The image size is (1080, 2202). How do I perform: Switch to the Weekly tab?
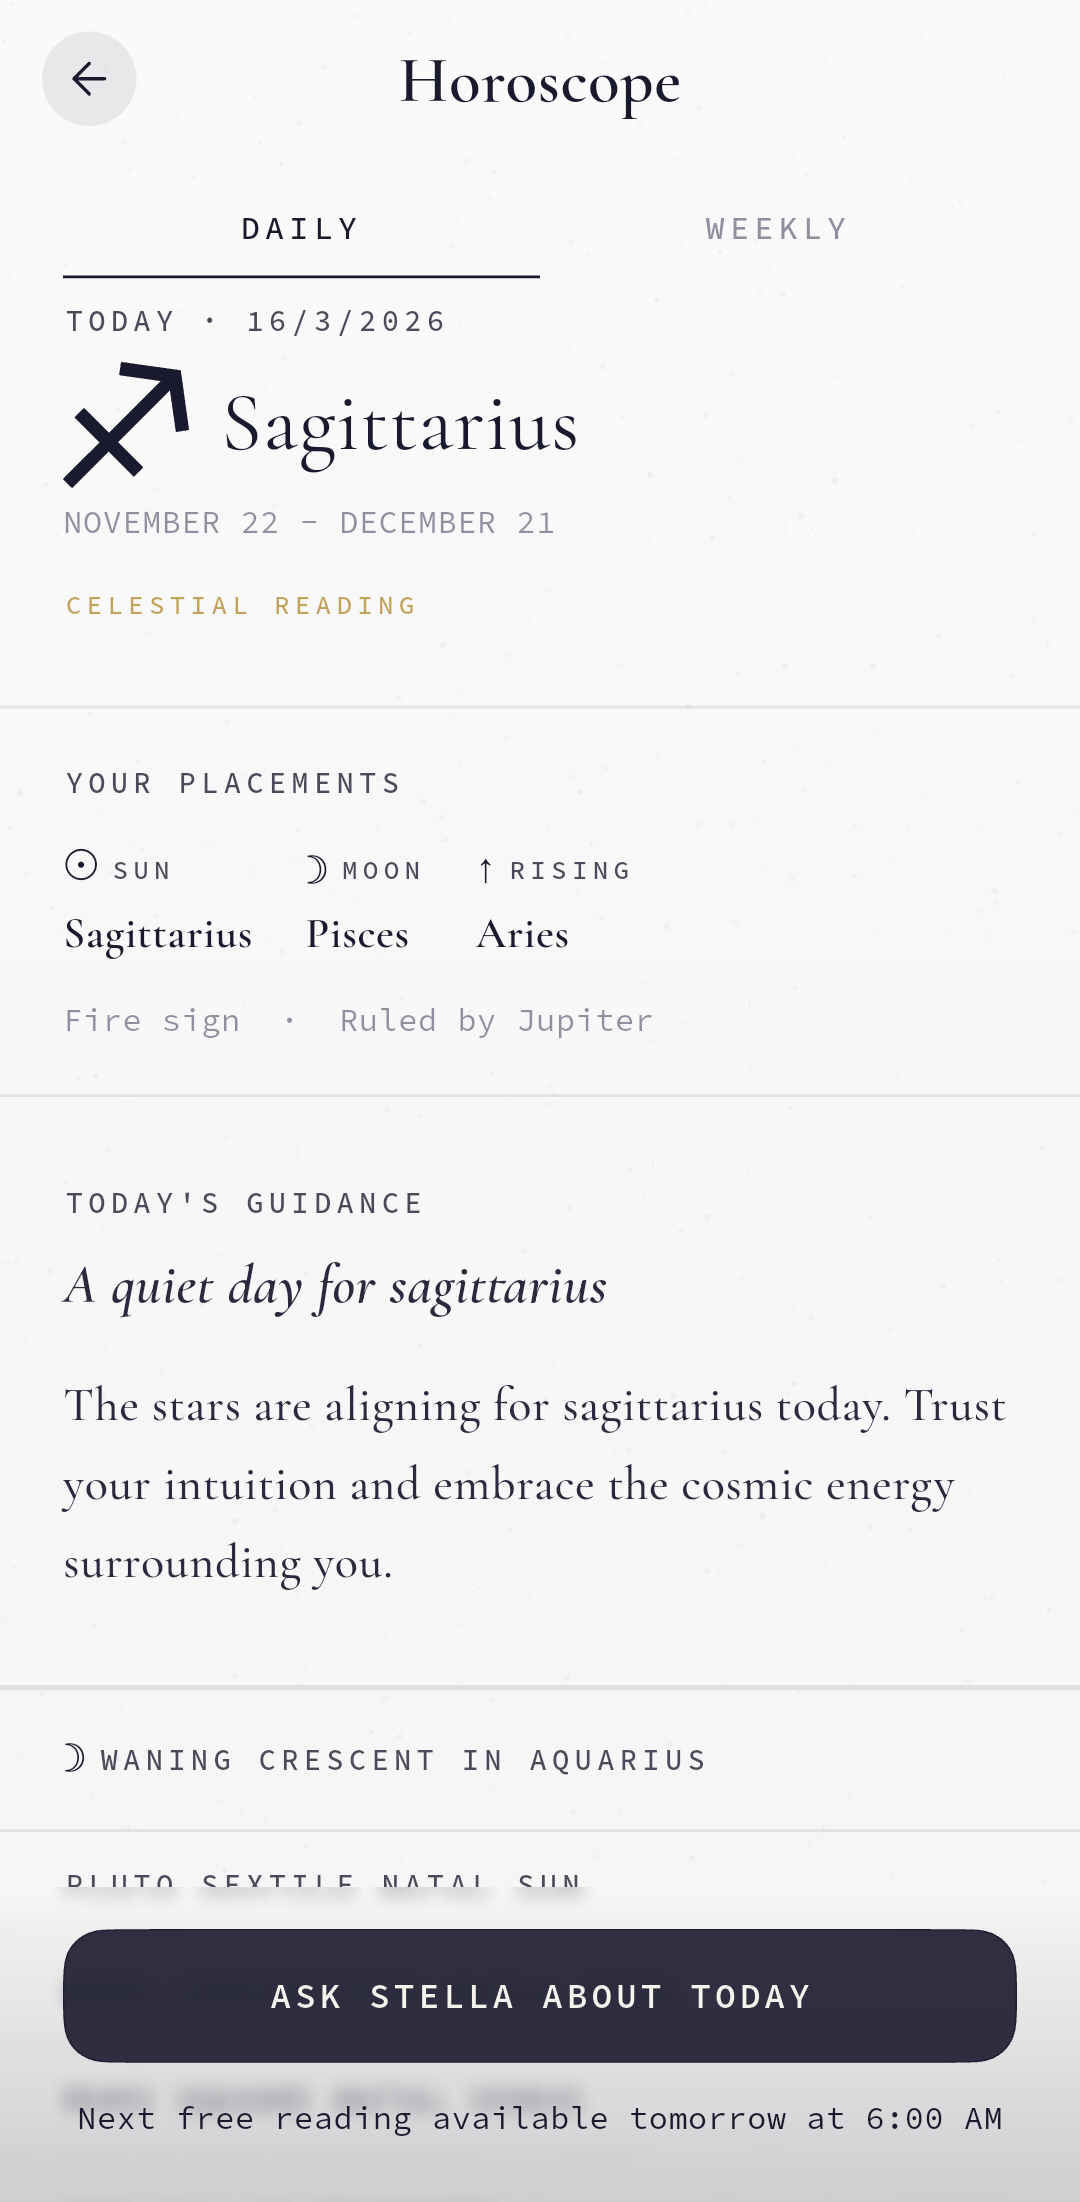777,230
